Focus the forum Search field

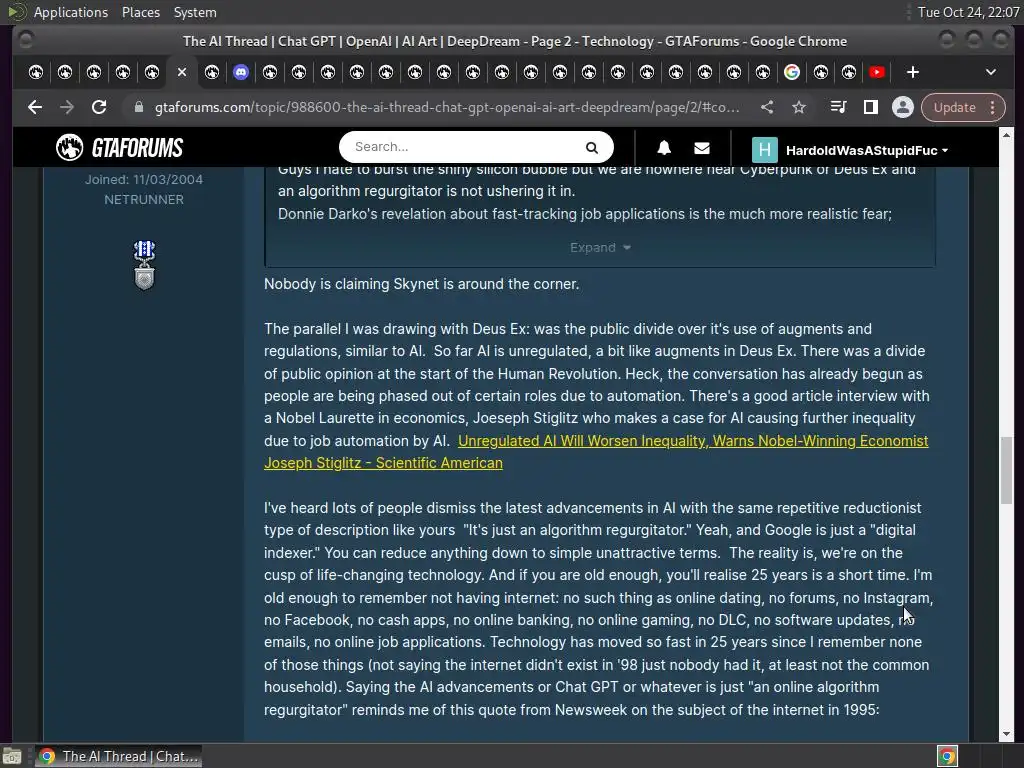click(465, 147)
